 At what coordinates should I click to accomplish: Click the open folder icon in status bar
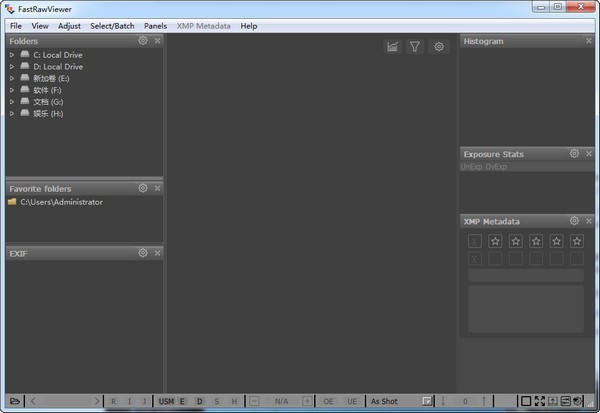click(14, 401)
